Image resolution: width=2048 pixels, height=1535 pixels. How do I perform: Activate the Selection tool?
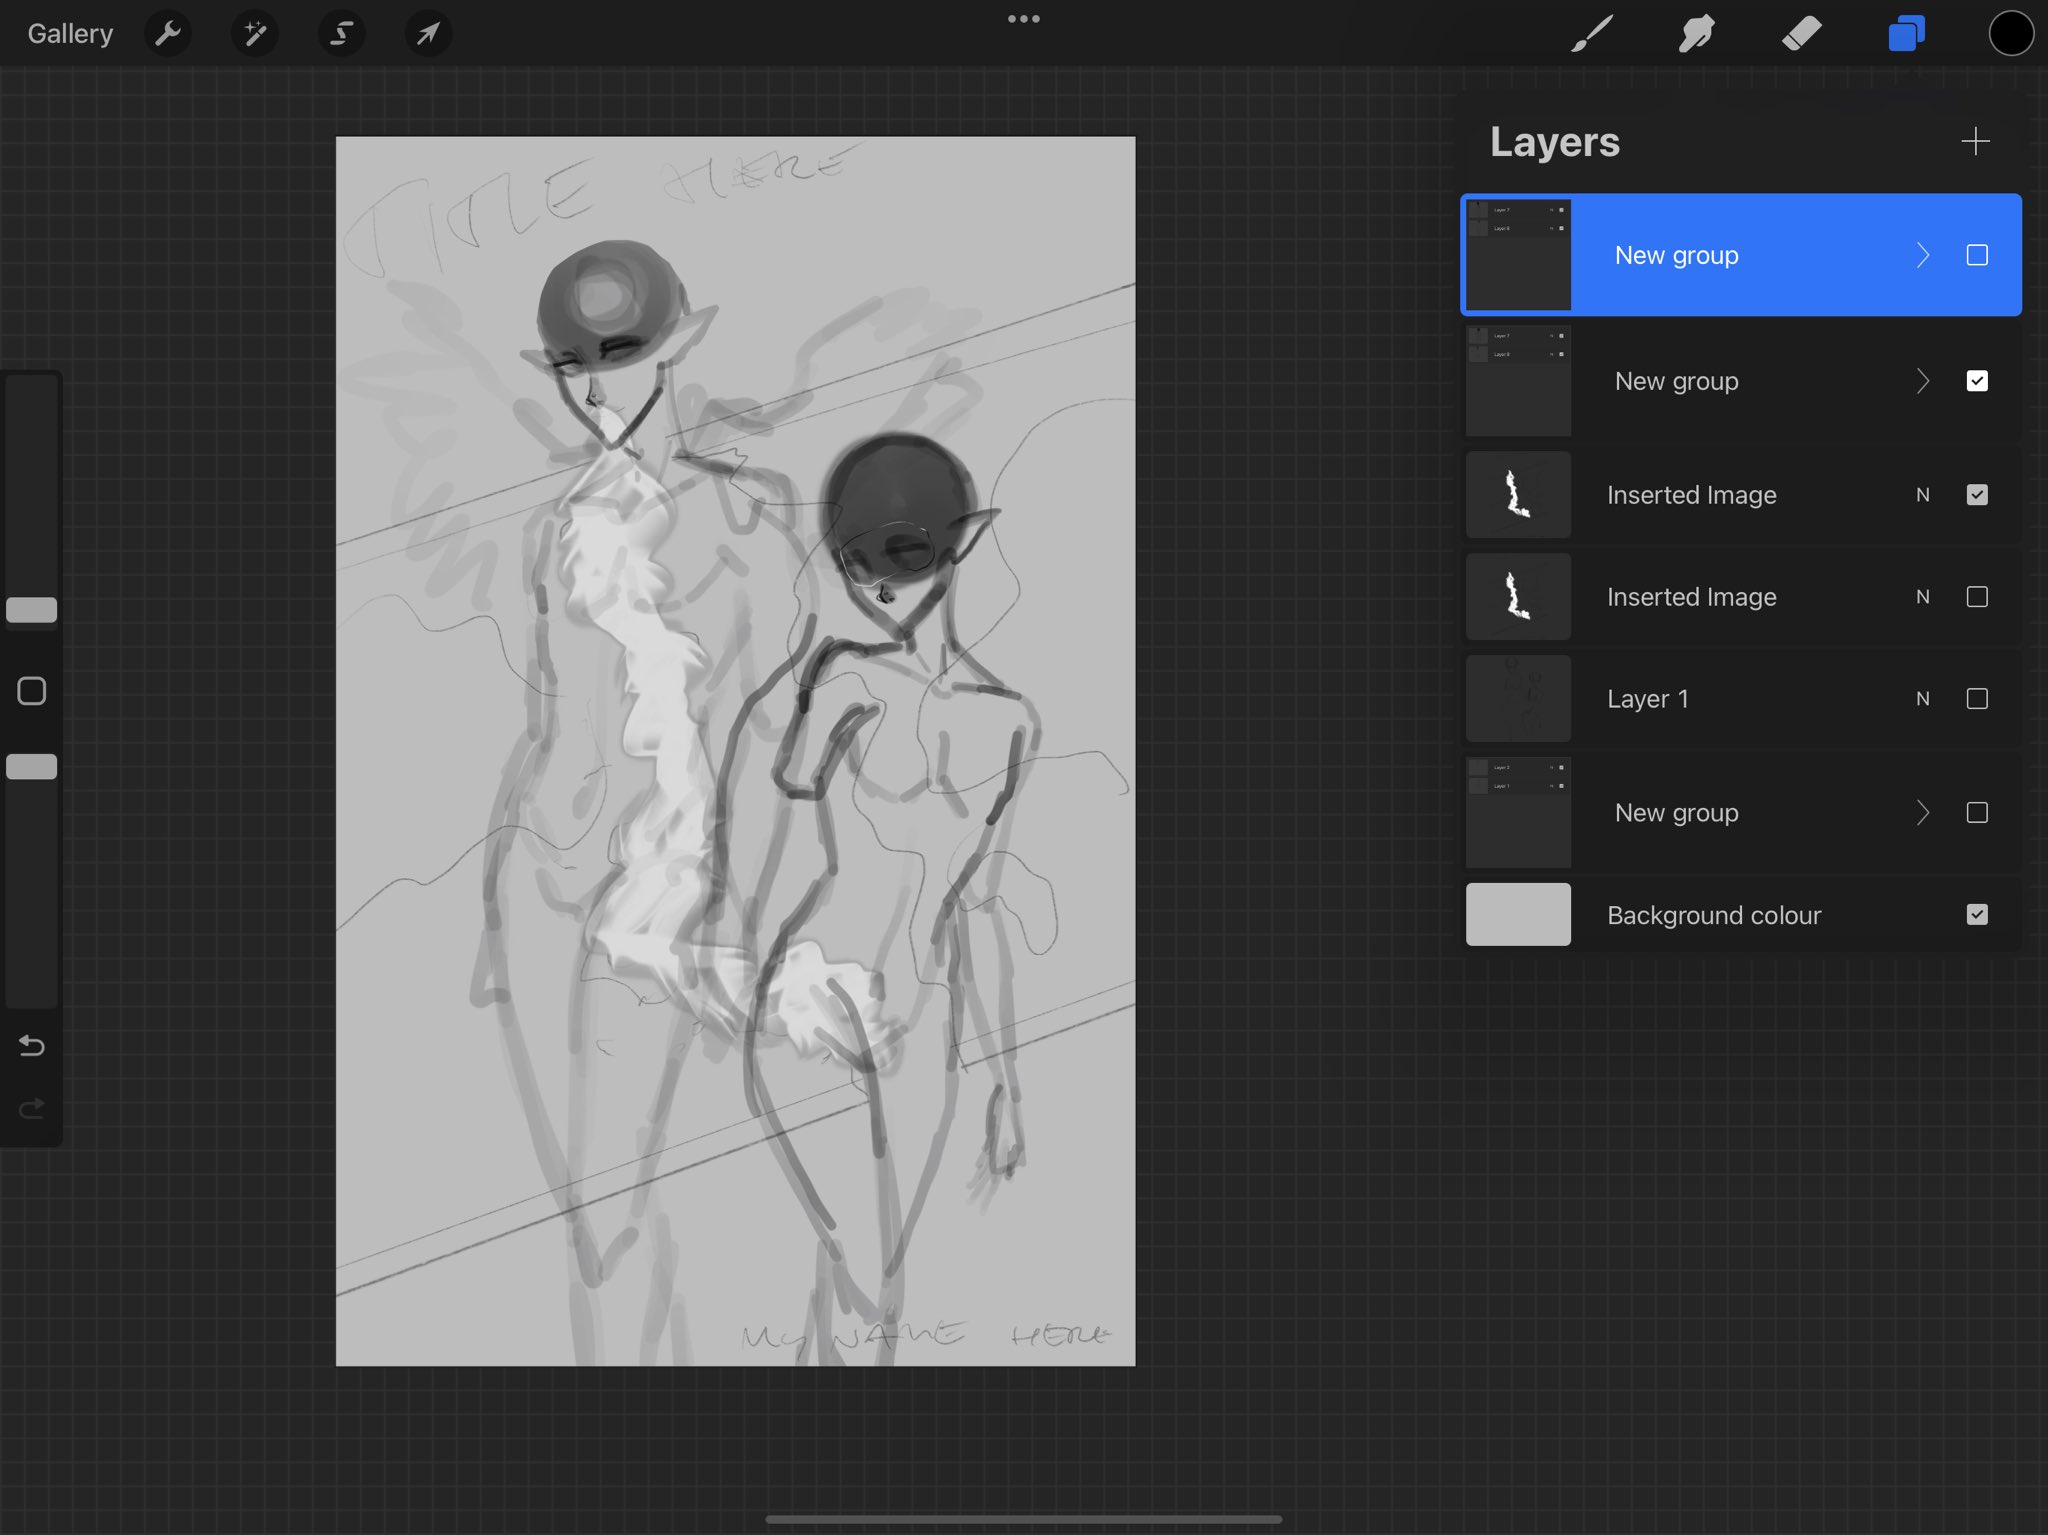(x=341, y=34)
